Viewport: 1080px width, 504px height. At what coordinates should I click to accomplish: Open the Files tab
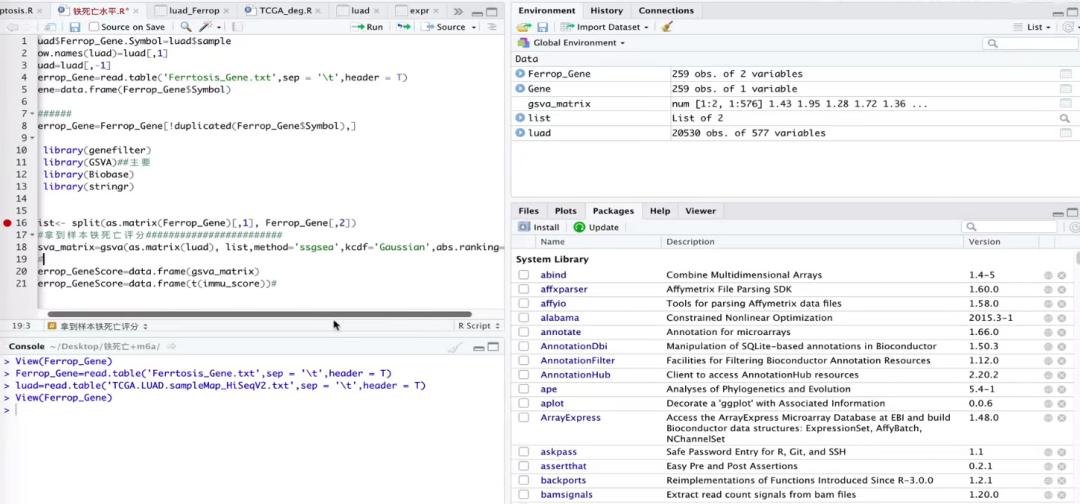[x=528, y=211]
